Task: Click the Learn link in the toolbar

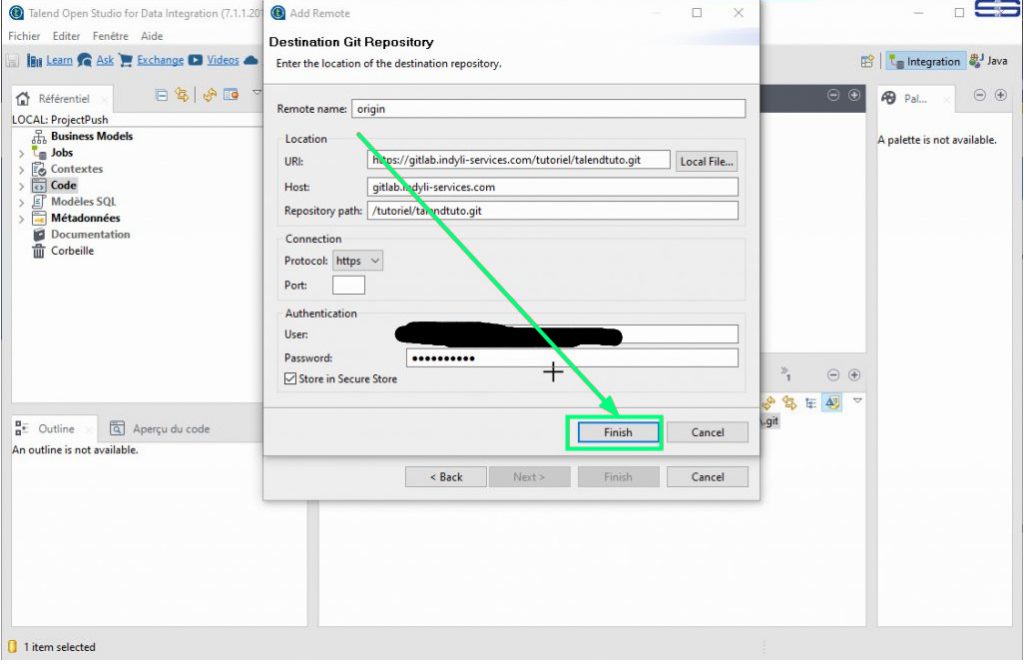Action: point(59,60)
